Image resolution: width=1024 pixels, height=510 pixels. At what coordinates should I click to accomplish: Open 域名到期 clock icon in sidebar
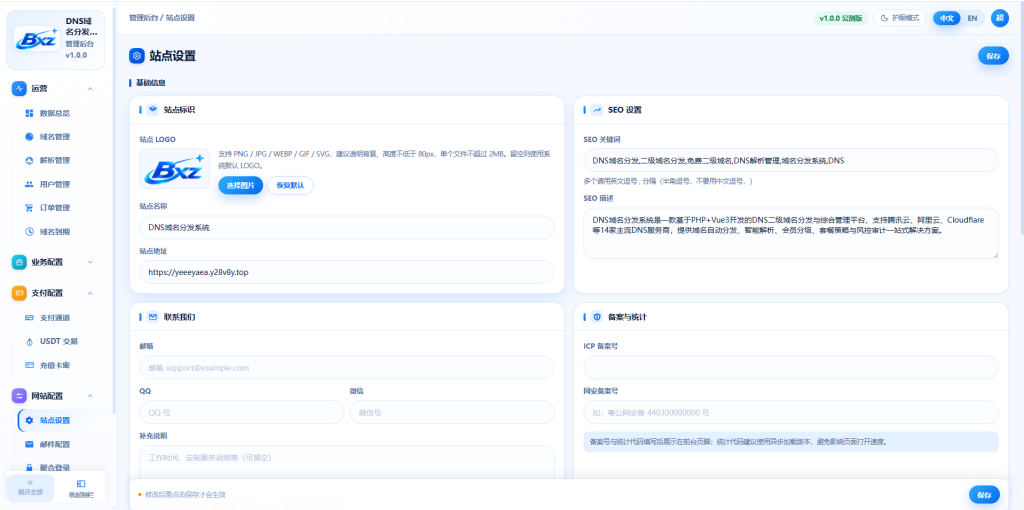[x=29, y=231]
